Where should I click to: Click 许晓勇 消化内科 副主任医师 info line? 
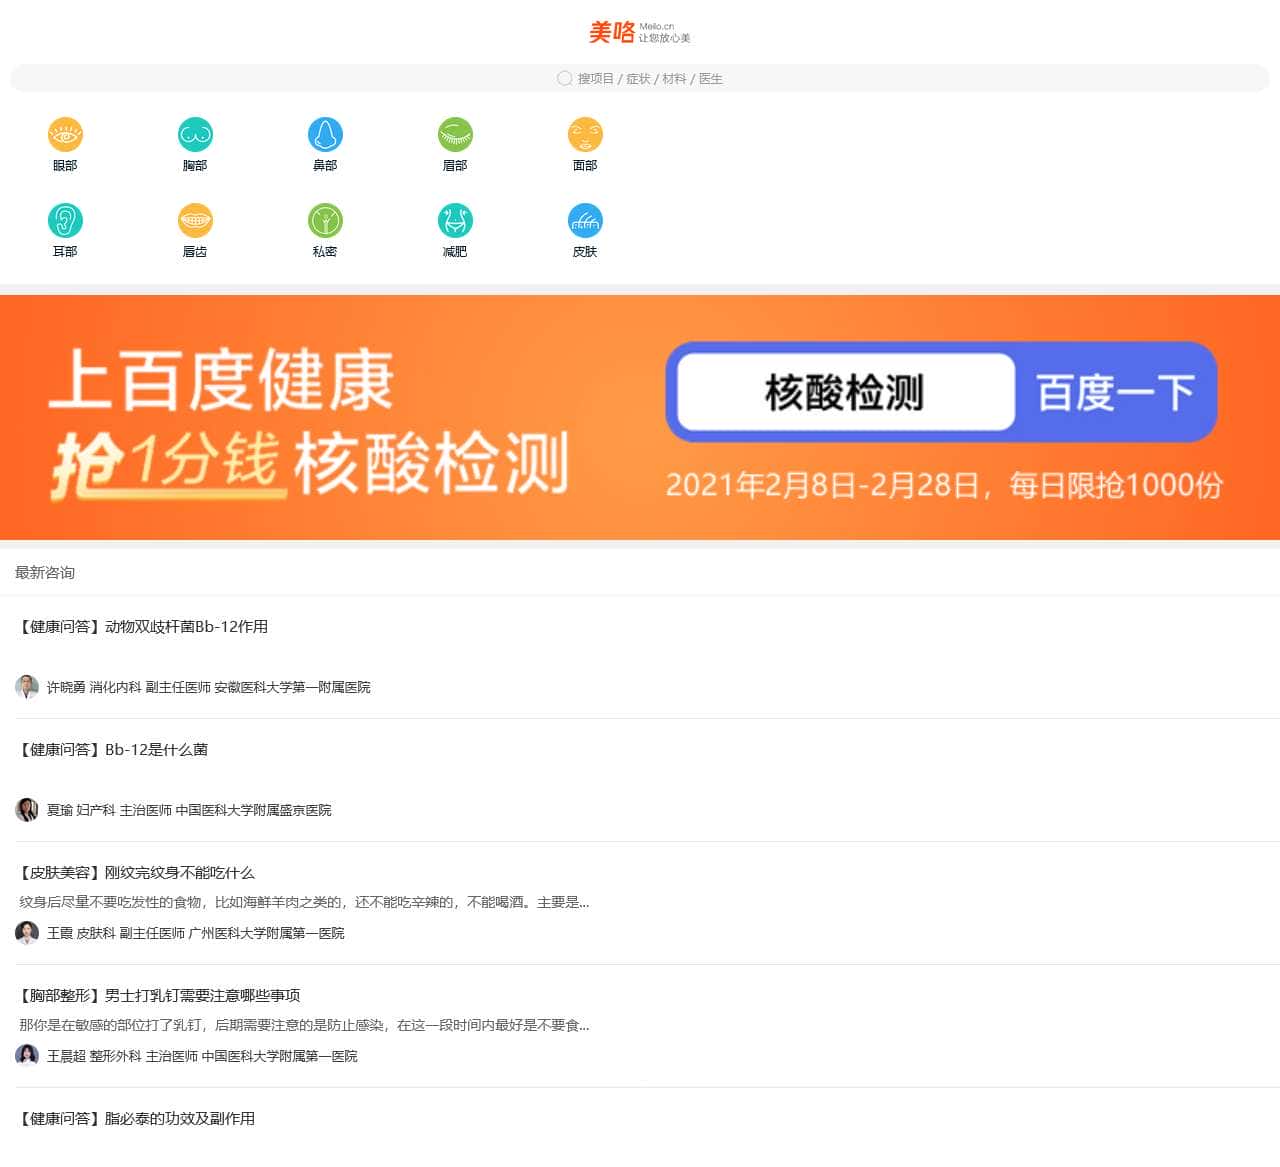[209, 687]
